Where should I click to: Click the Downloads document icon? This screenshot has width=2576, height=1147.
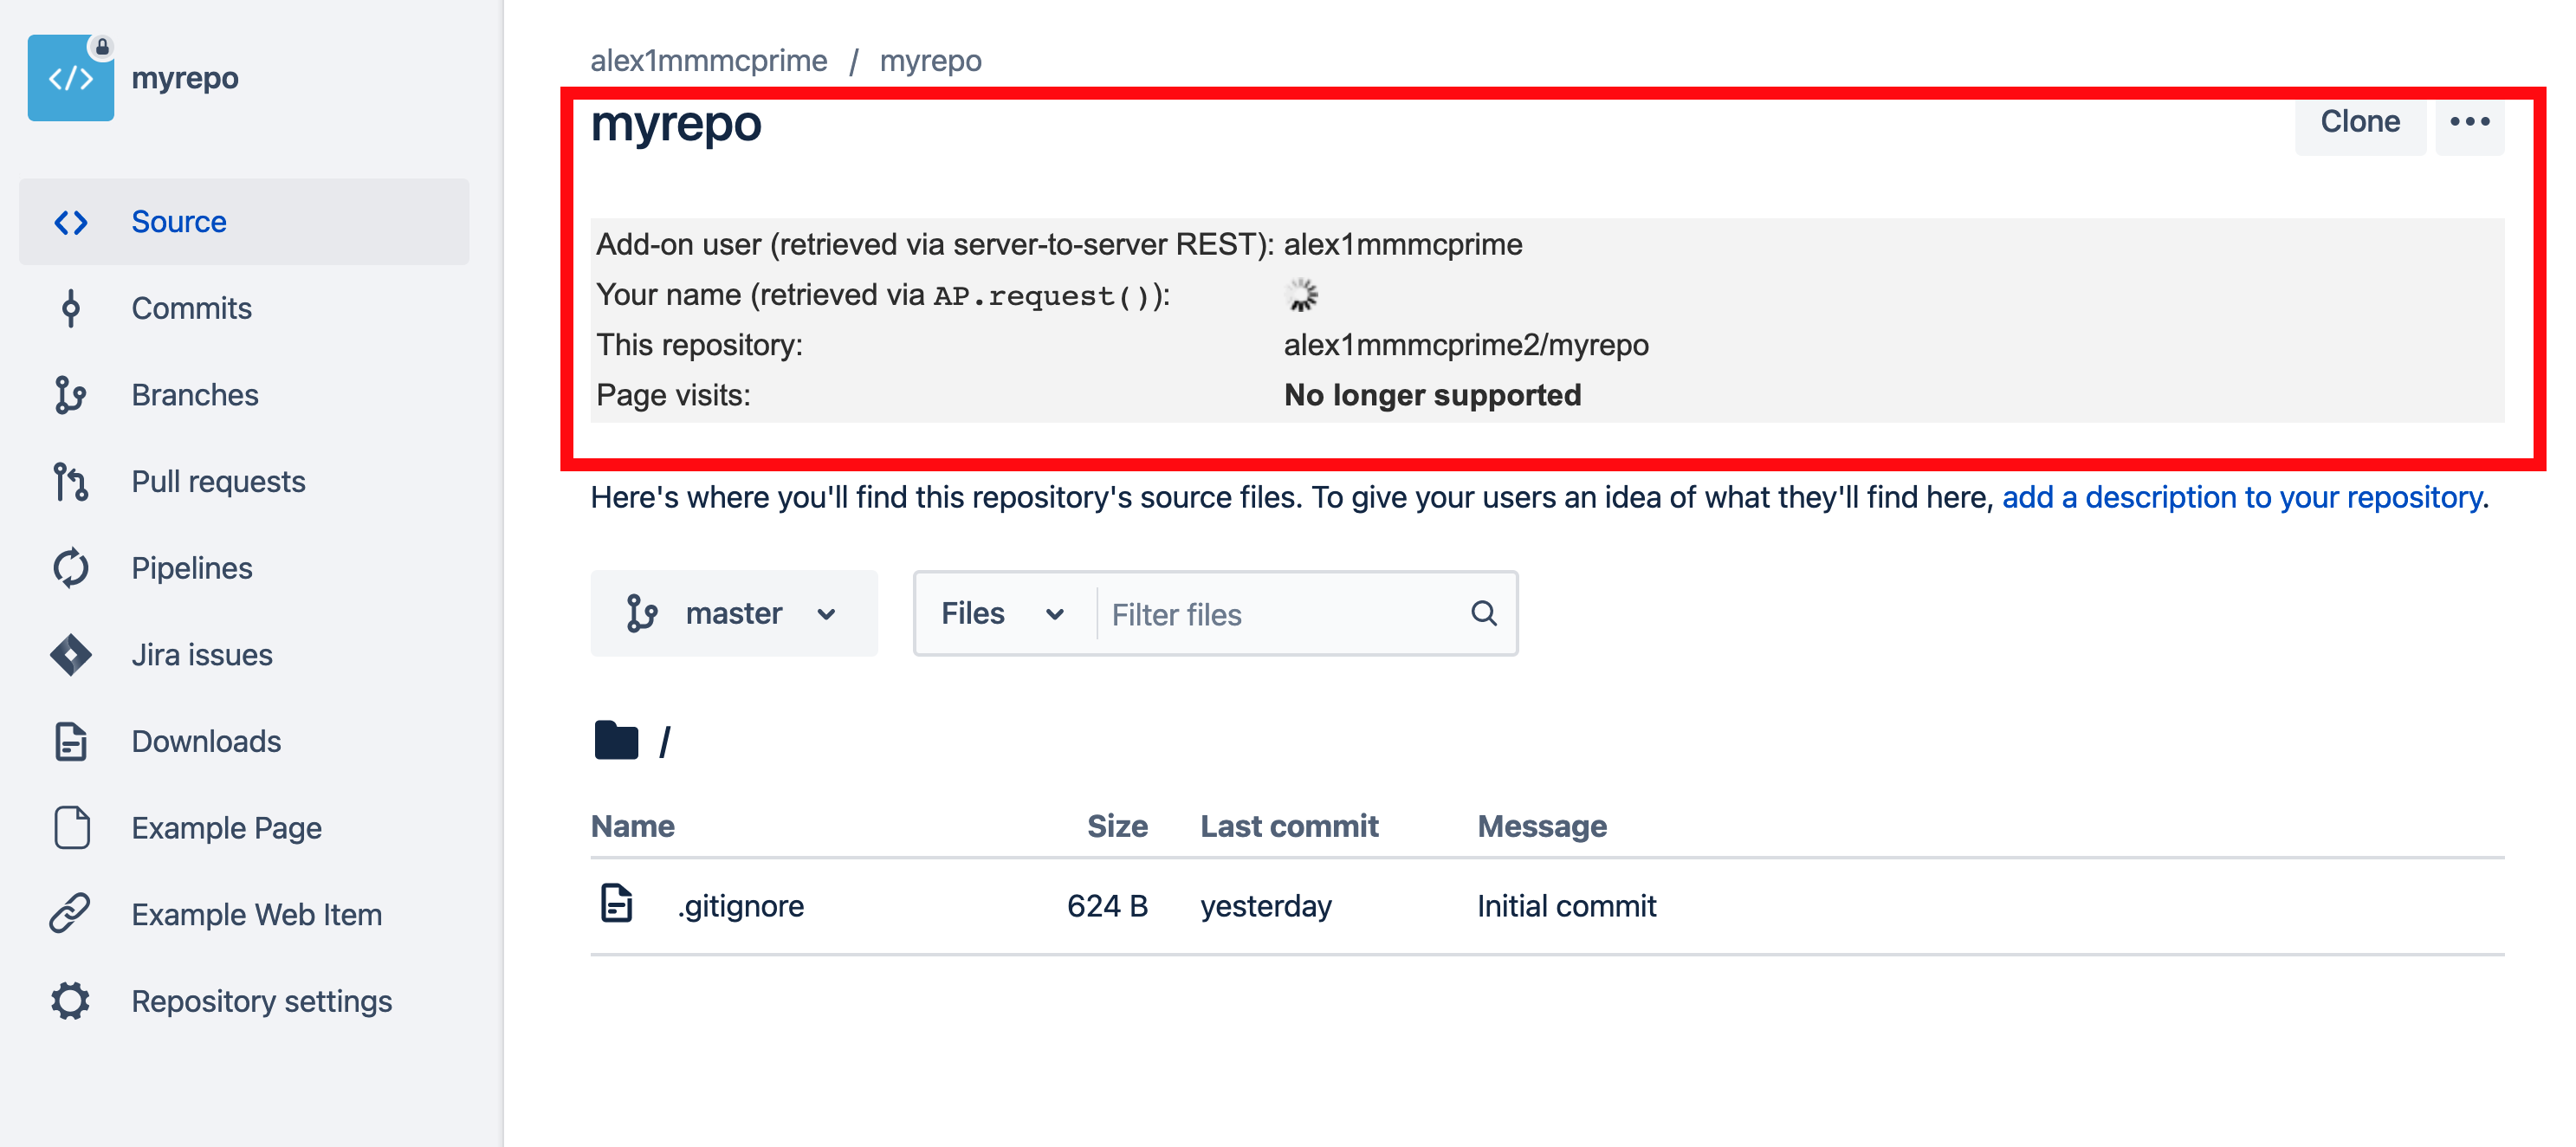[x=71, y=742]
